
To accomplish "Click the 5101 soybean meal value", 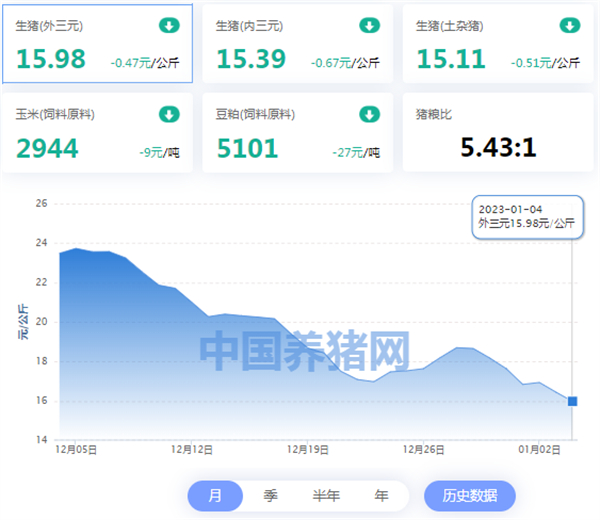I will (247, 148).
